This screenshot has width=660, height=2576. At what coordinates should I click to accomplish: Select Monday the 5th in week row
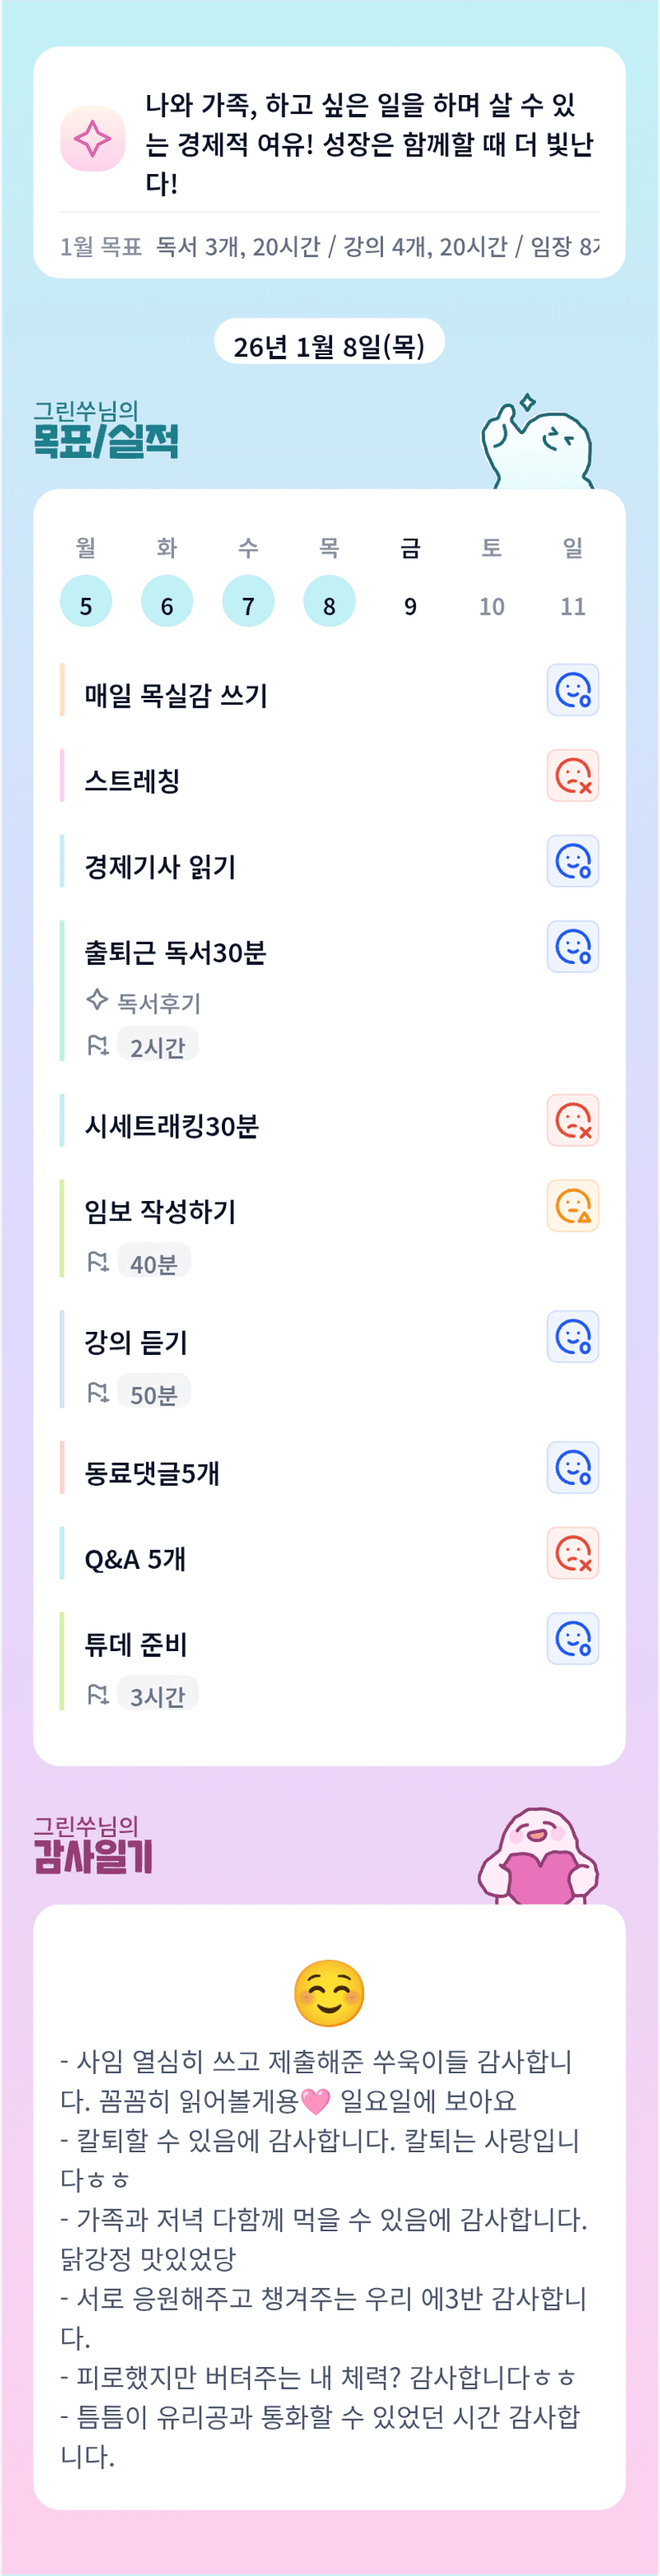click(86, 602)
